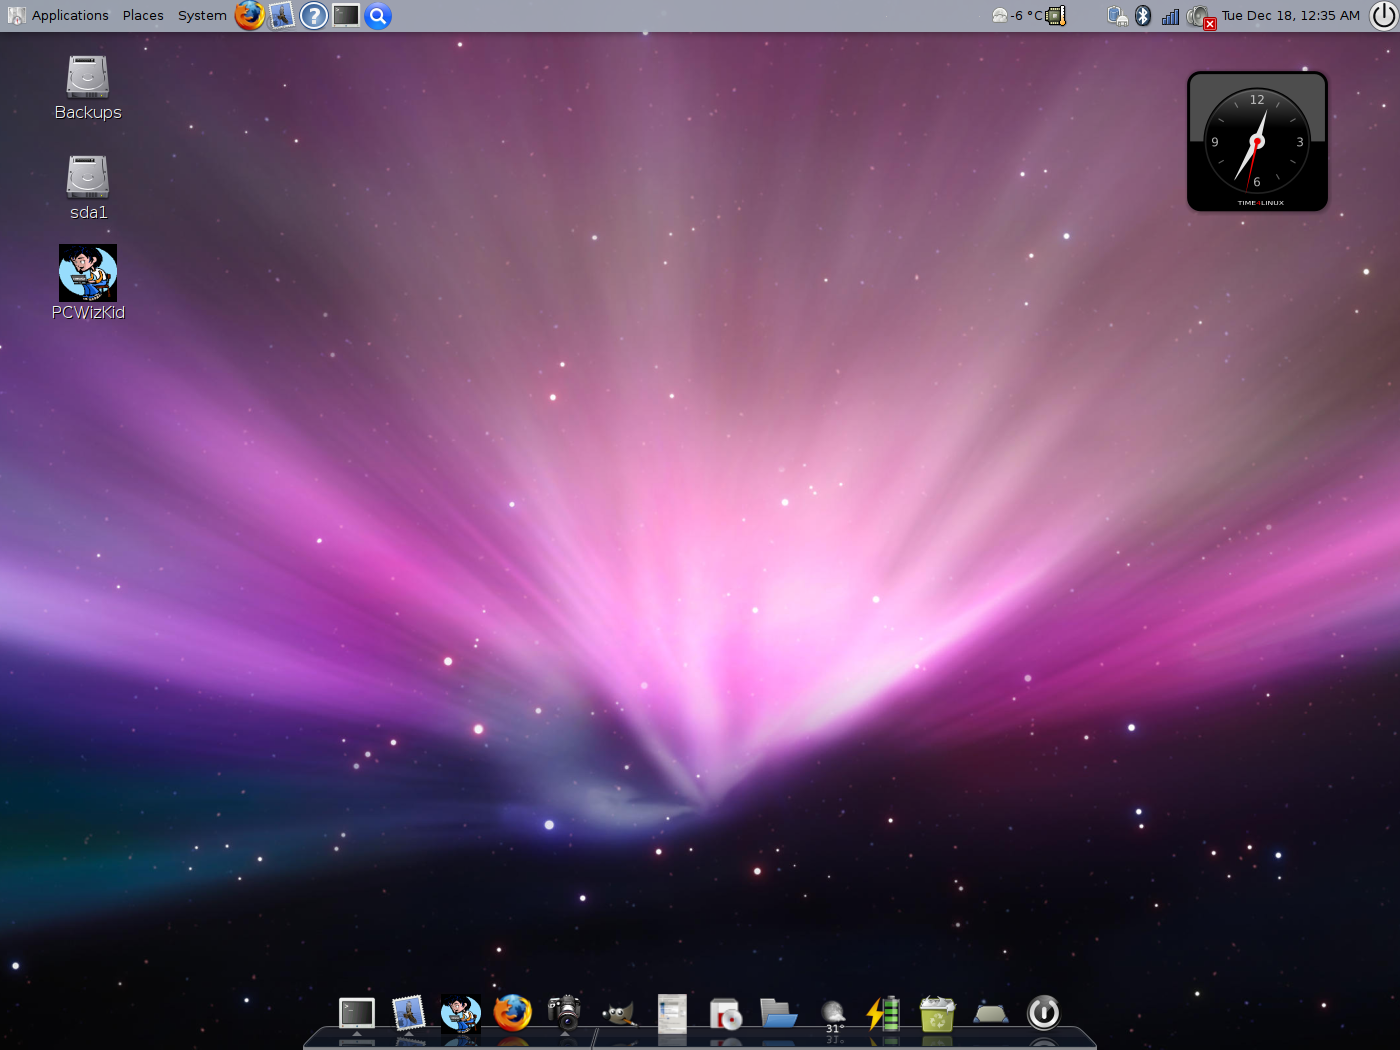
Task: Open the camera screenshot tool in dock
Action: tap(565, 1012)
